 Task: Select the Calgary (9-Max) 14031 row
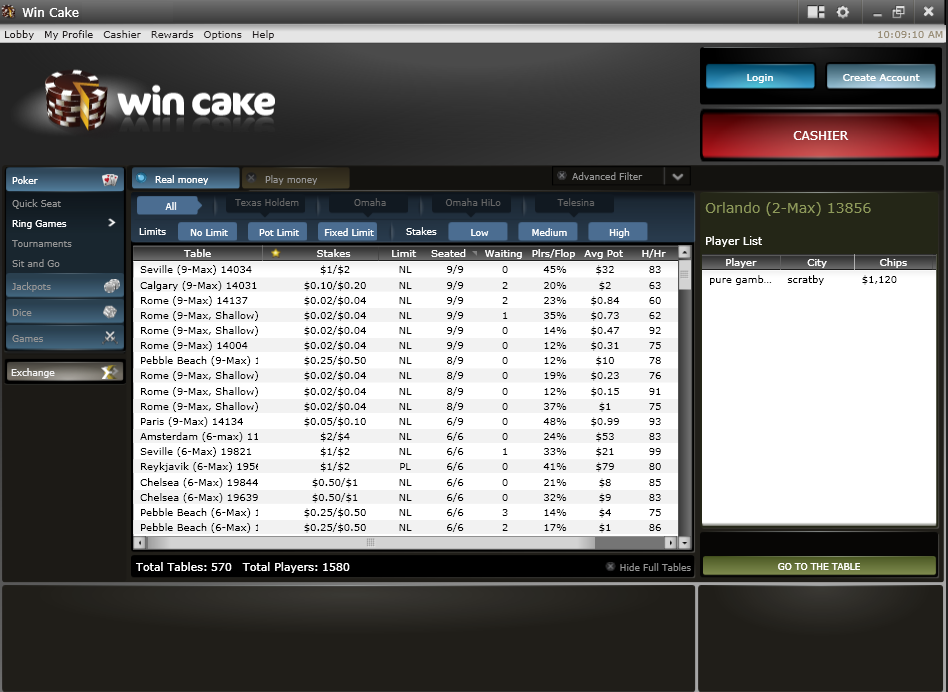pyautogui.click(x=405, y=285)
